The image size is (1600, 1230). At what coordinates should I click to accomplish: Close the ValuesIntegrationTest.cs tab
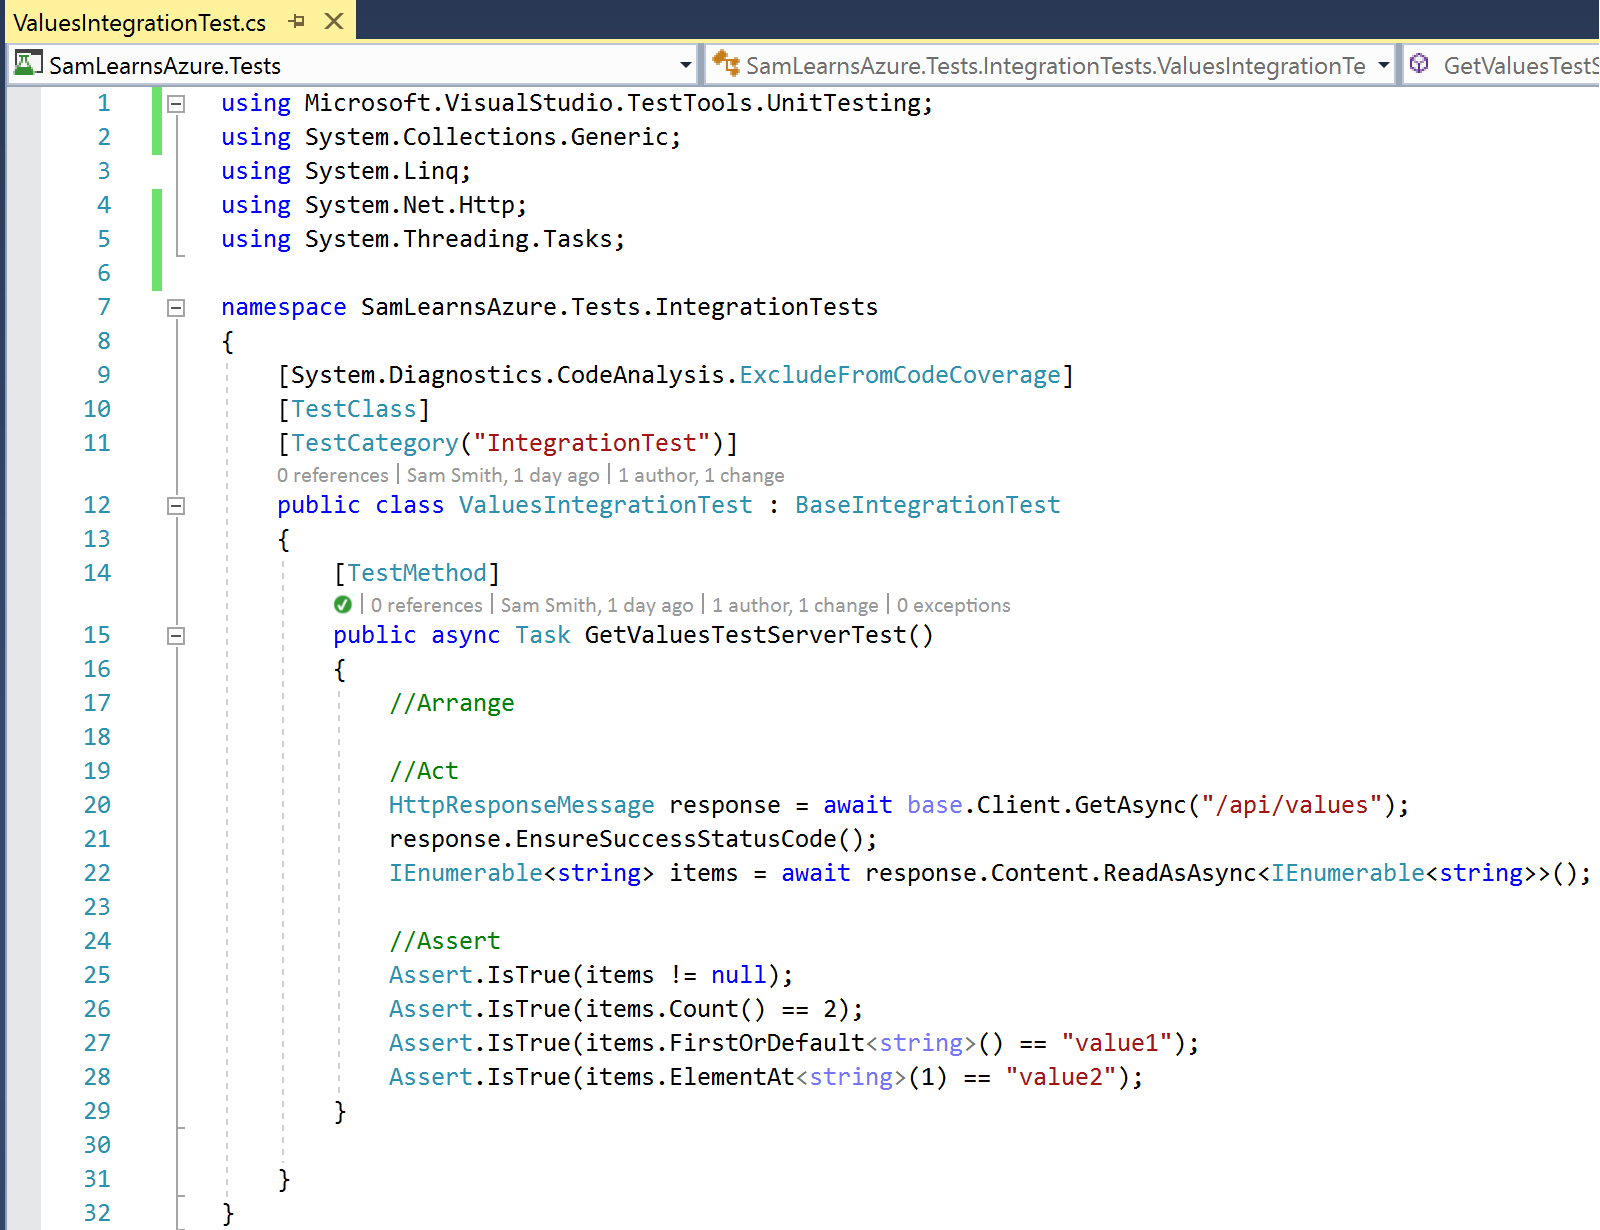[x=334, y=21]
